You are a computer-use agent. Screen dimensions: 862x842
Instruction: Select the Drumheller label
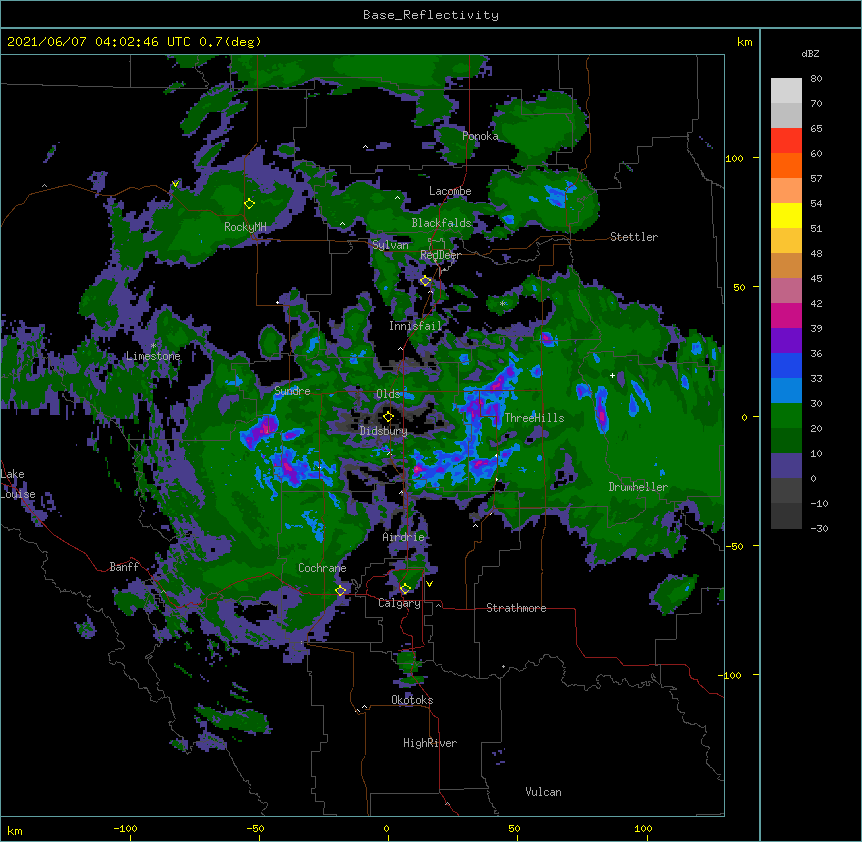point(638,487)
